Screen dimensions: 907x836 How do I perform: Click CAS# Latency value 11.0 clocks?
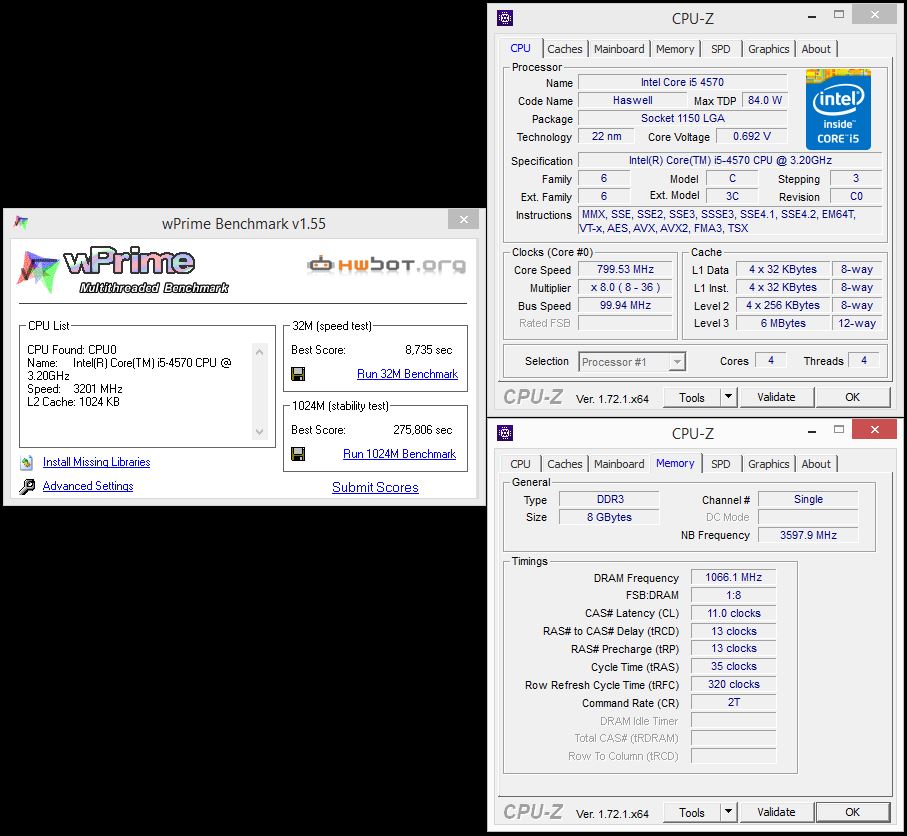[733, 613]
